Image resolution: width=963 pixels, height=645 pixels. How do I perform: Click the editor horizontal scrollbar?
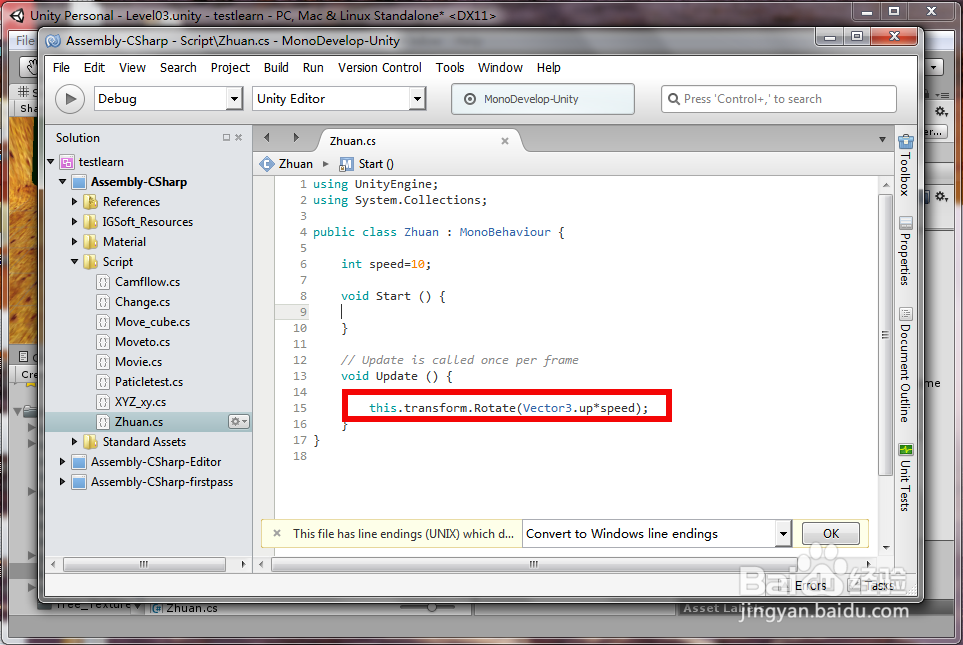pos(534,564)
